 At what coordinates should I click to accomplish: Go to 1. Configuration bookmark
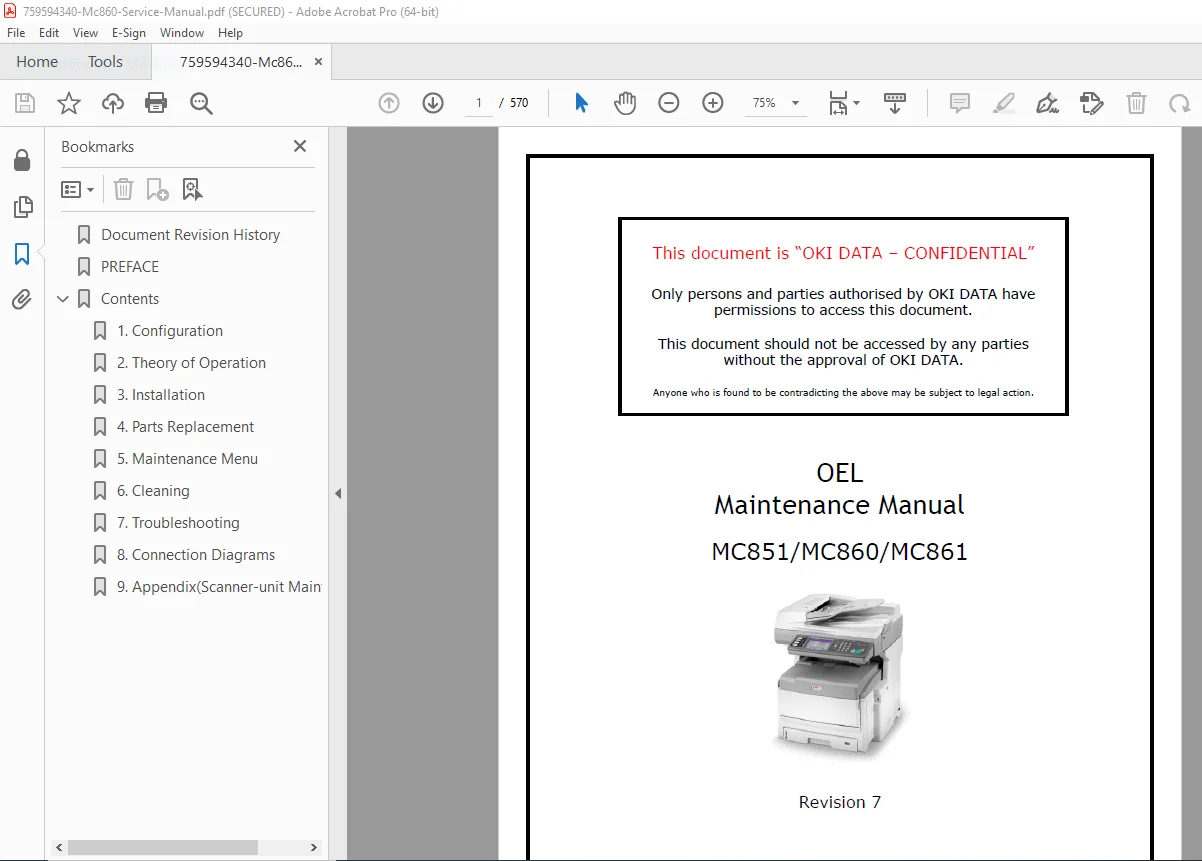(170, 331)
